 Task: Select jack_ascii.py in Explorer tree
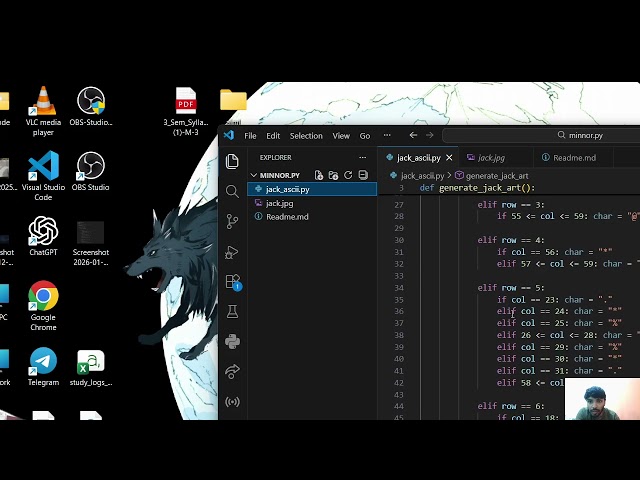(312, 189)
